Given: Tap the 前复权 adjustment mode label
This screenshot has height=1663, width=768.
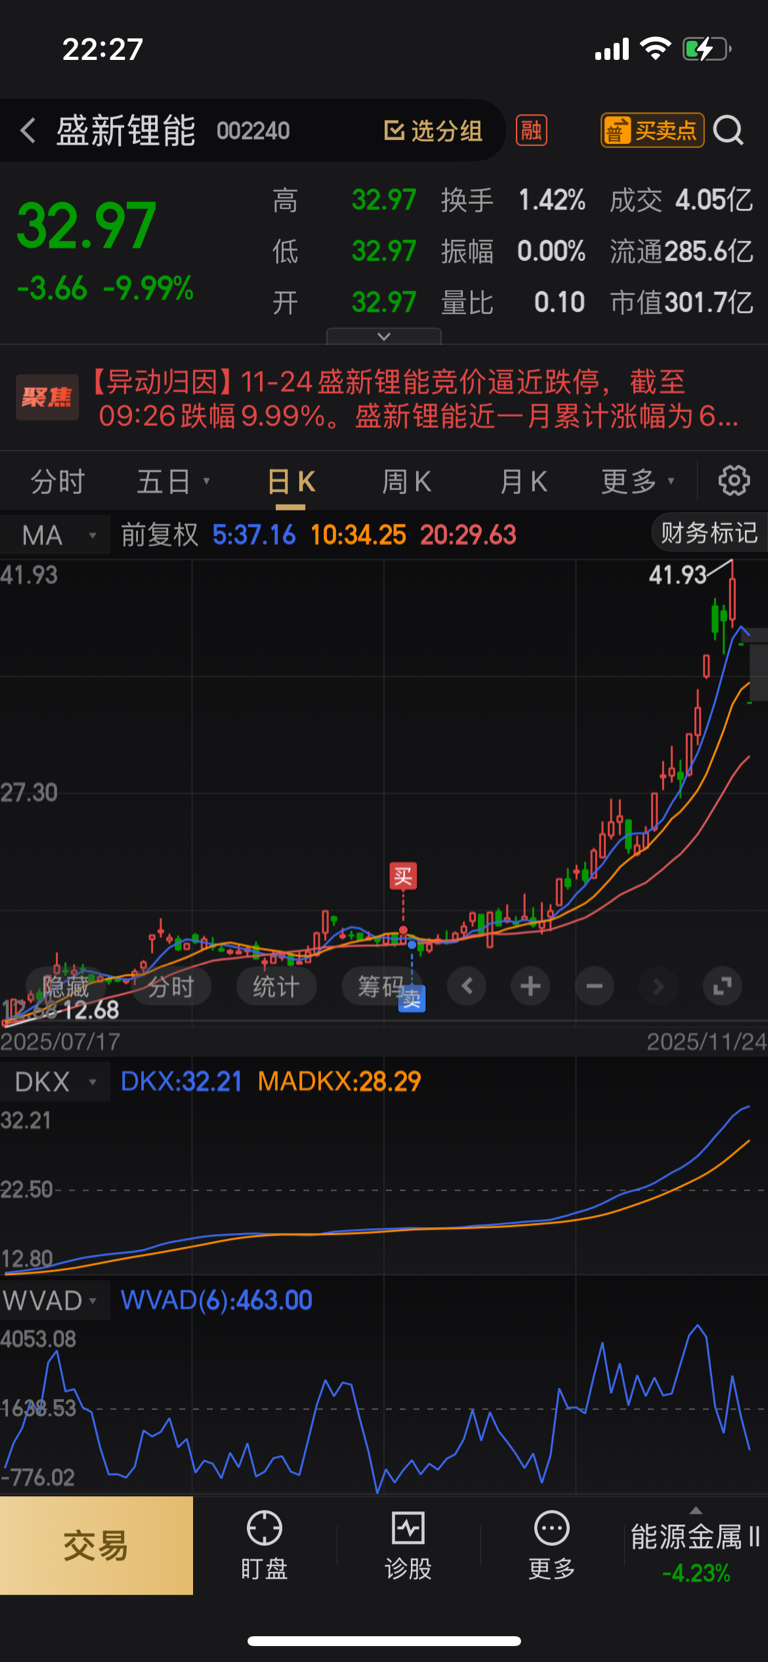Looking at the screenshot, I should coord(160,535).
